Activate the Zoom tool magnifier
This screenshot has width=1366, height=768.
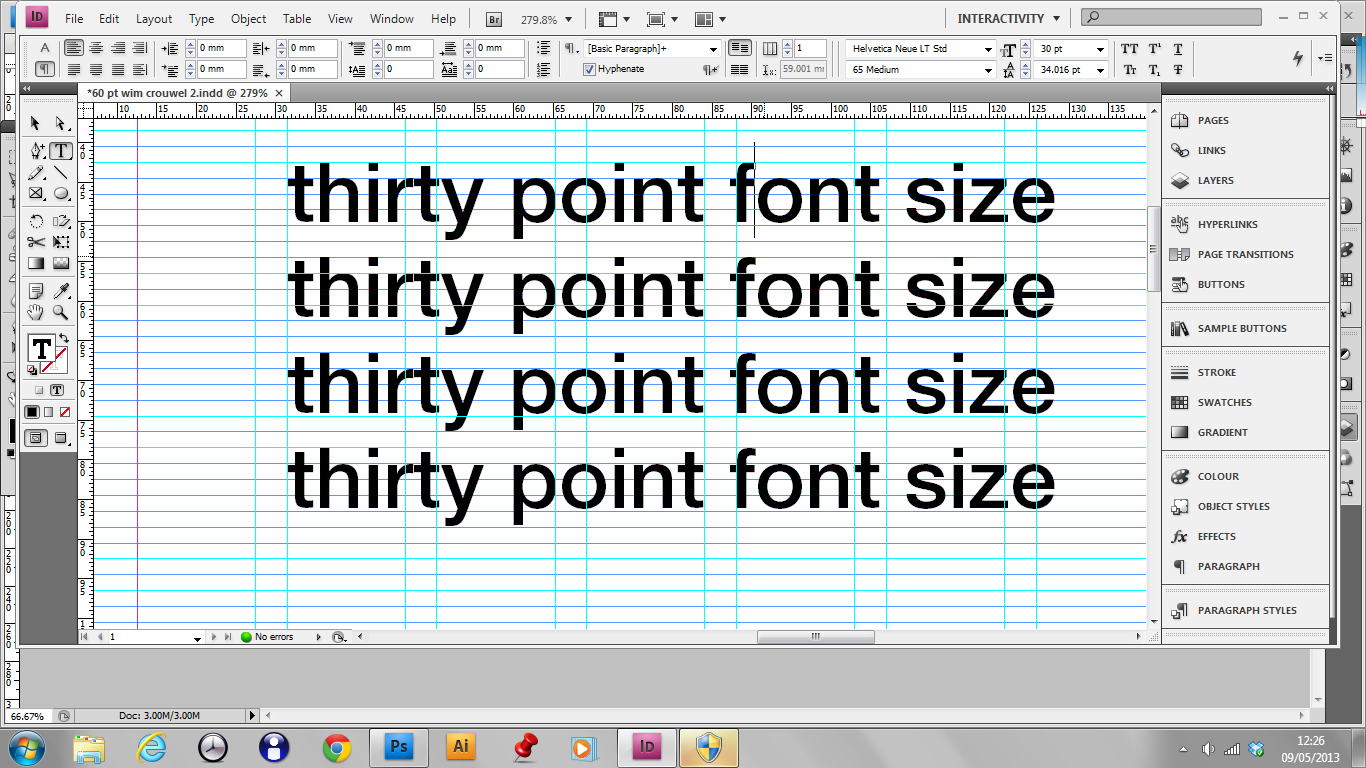[x=61, y=312]
